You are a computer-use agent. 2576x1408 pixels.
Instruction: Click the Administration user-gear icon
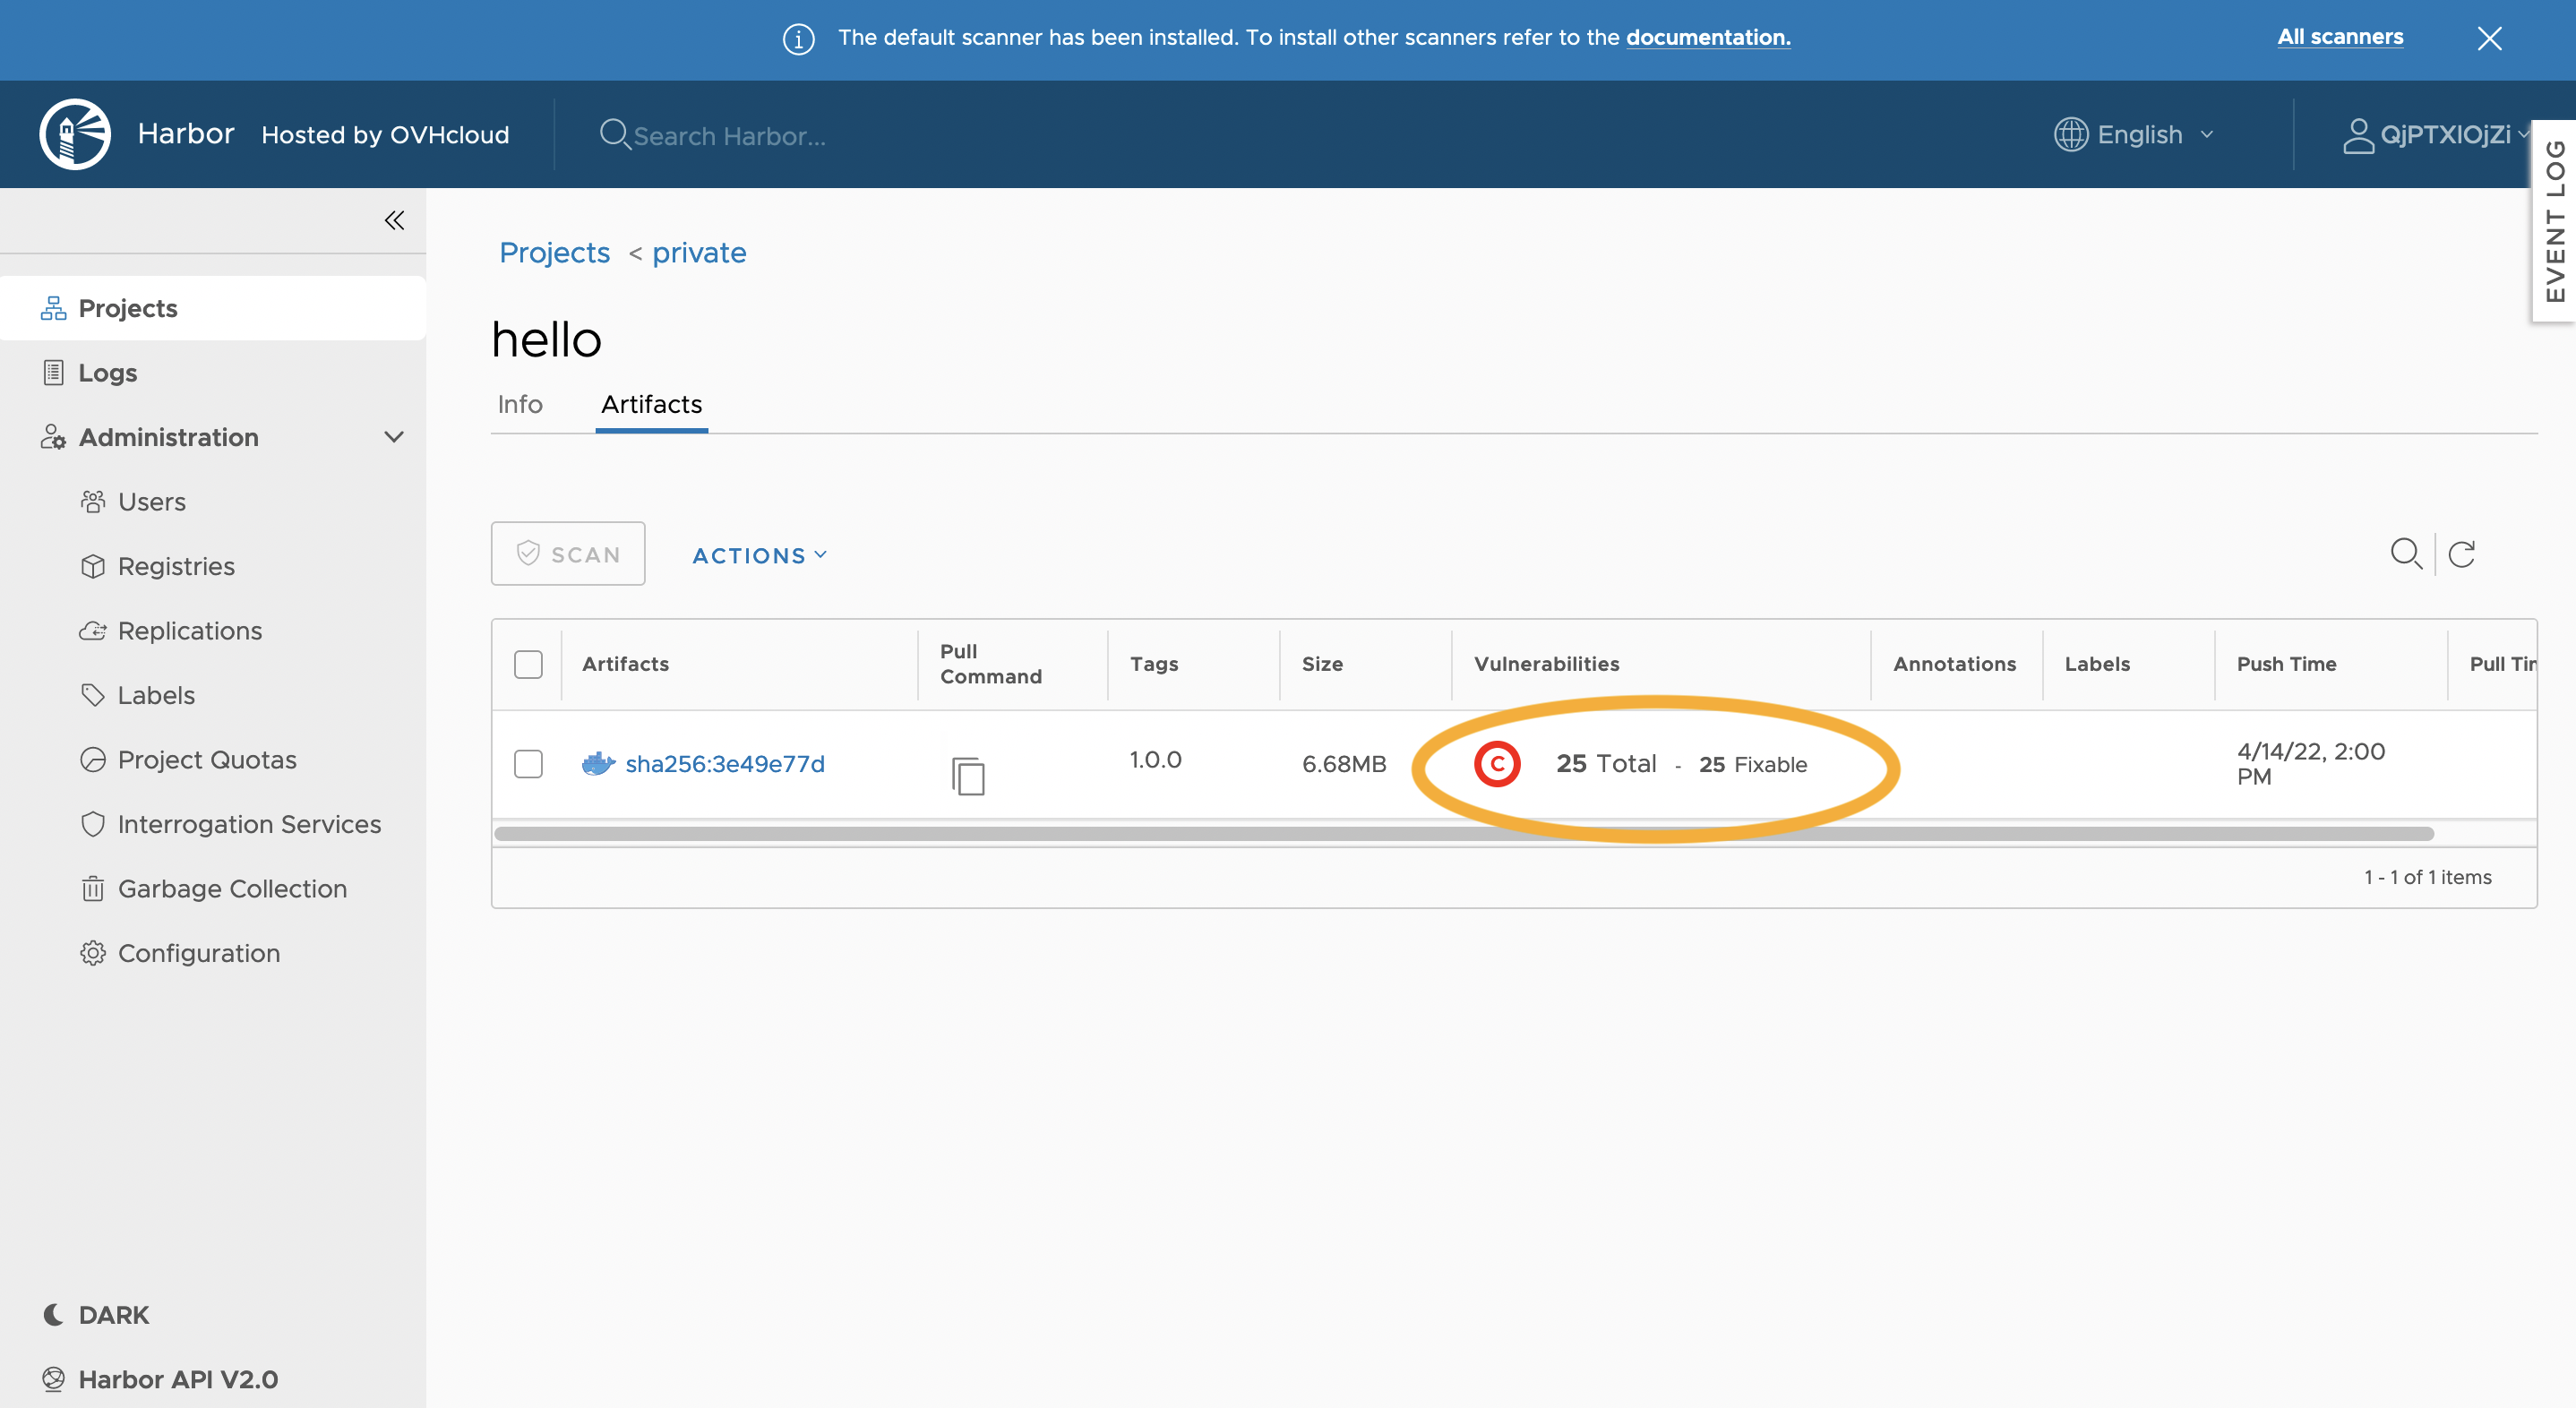[x=53, y=437]
